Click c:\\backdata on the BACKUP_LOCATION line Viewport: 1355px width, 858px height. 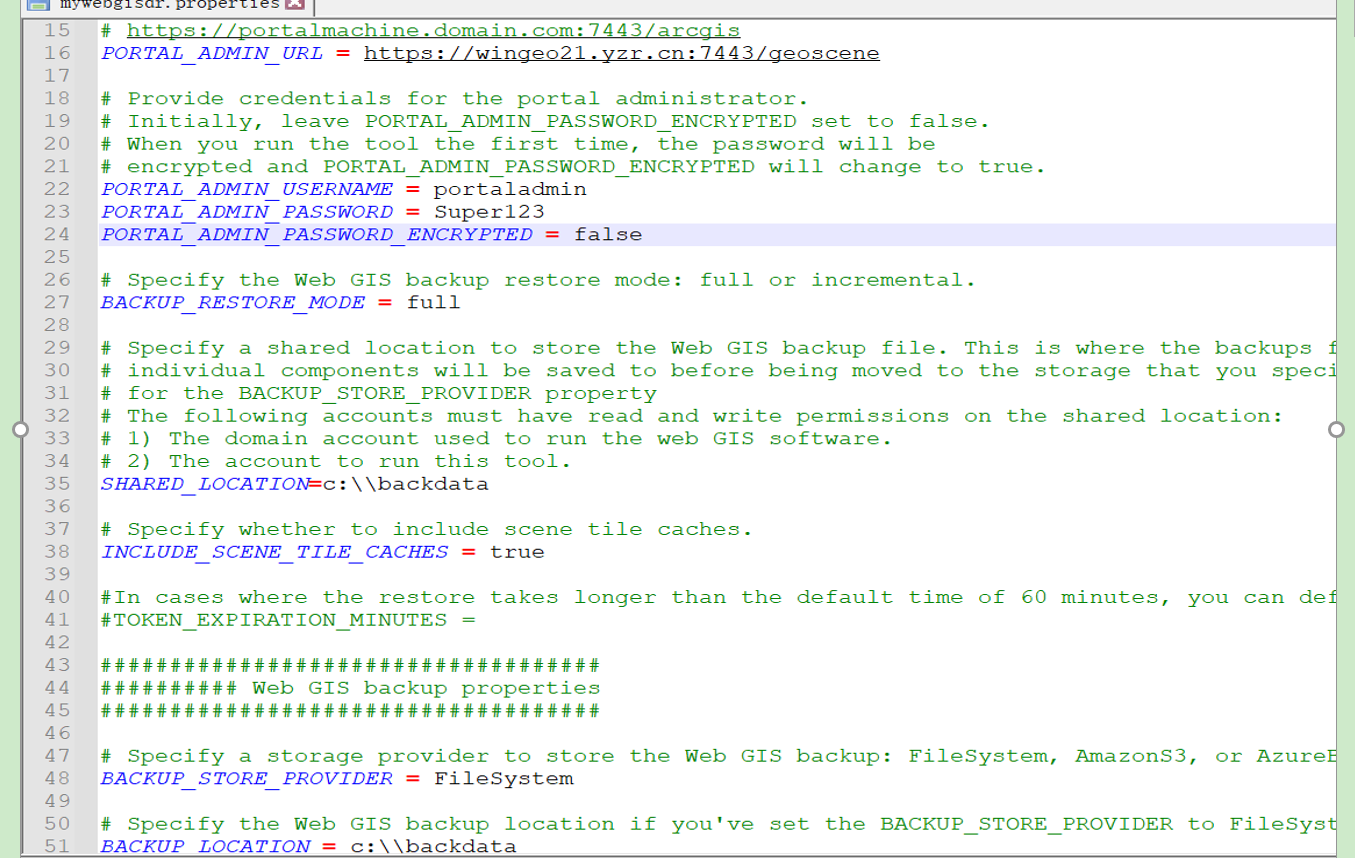pyautogui.click(x=433, y=846)
